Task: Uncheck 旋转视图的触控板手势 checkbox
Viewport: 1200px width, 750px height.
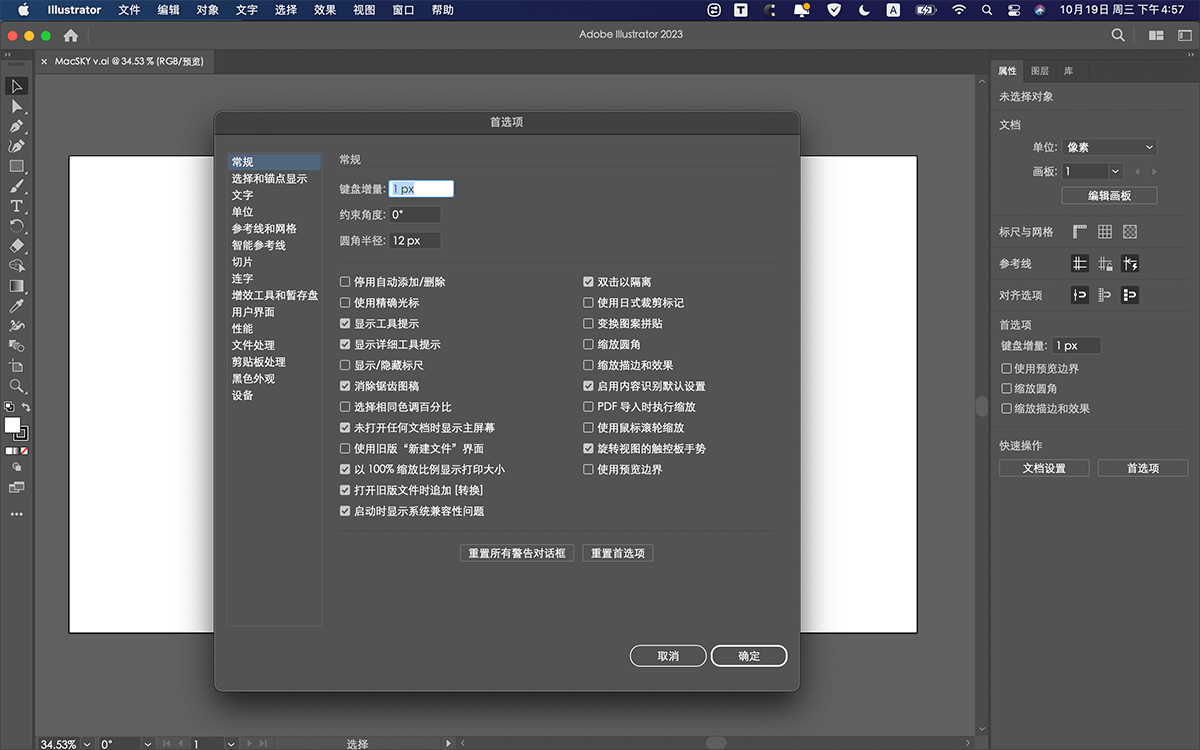Action: point(589,449)
